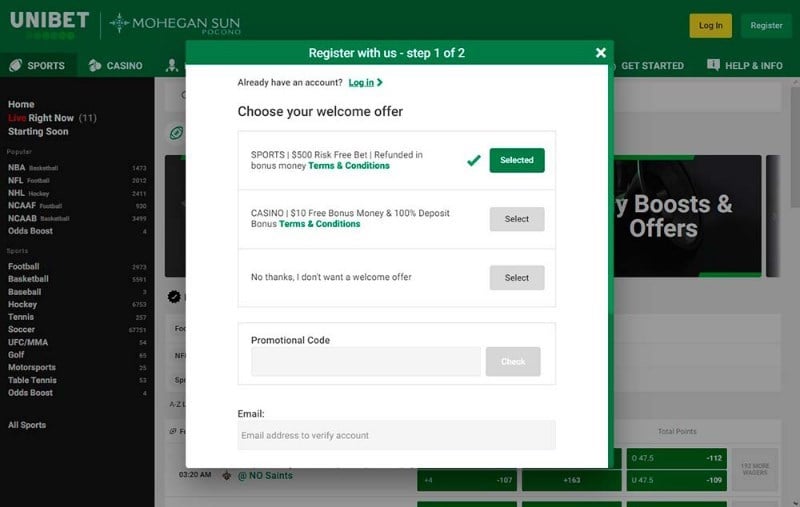Click the Email address input field
Screen dimensions: 800x507
pyautogui.click(x=396, y=435)
